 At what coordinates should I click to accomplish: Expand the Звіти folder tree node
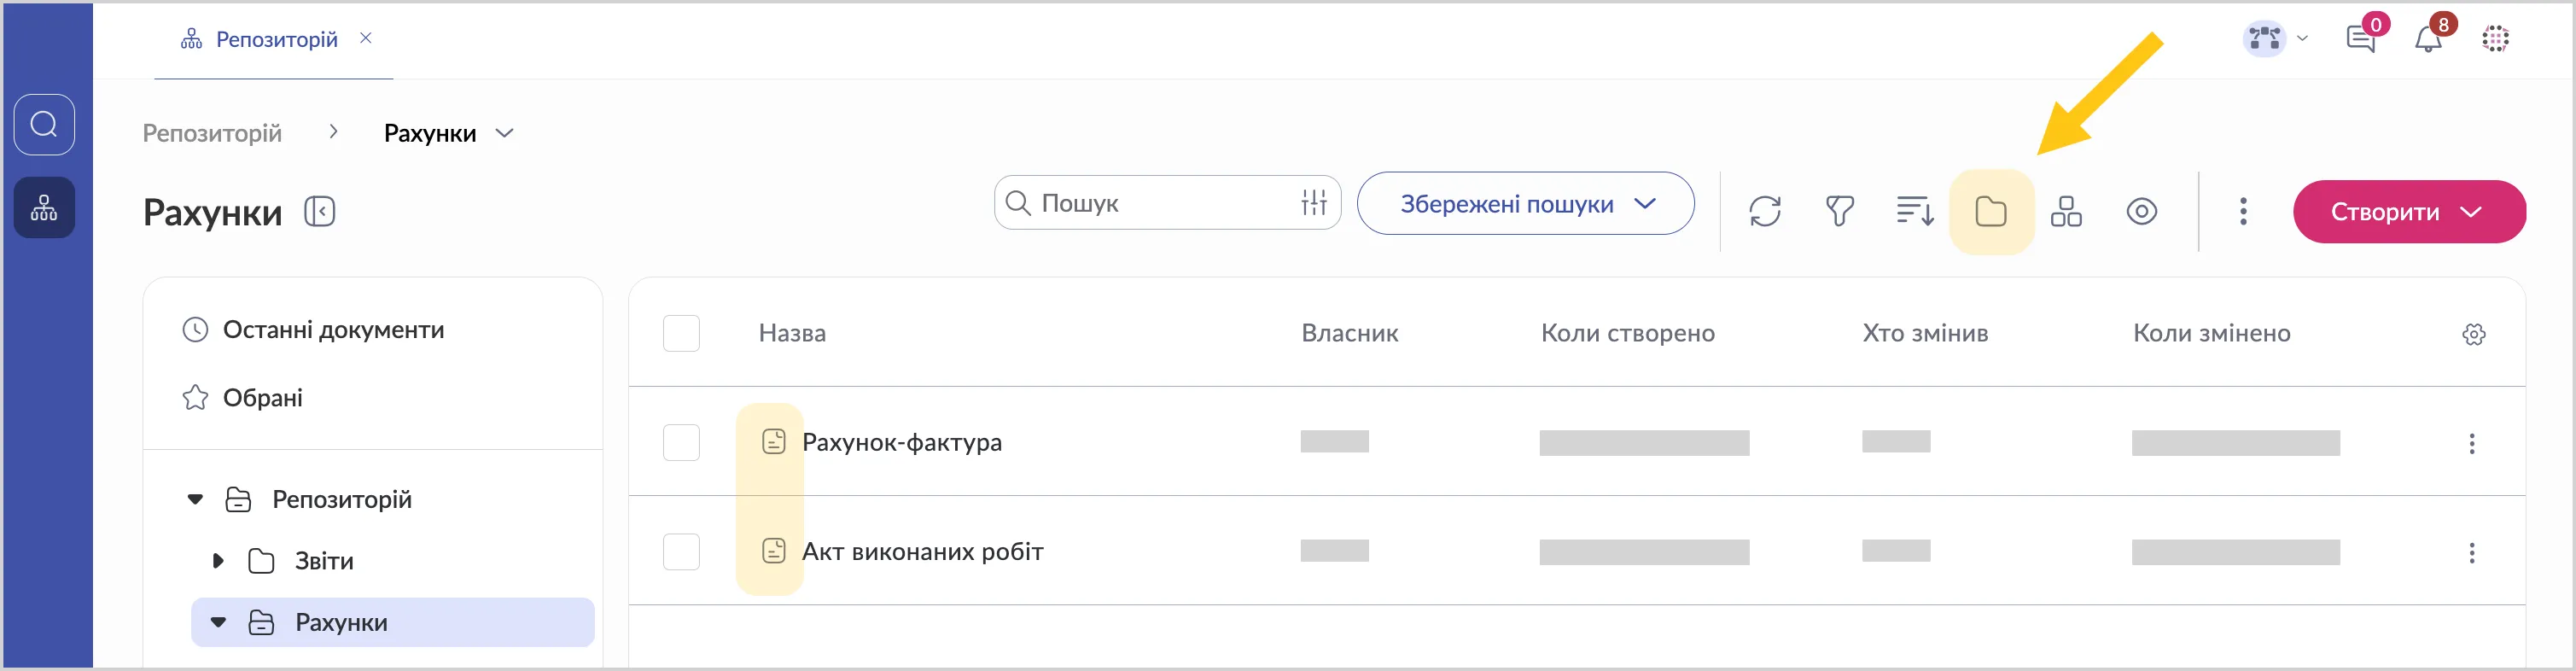pyautogui.click(x=218, y=561)
